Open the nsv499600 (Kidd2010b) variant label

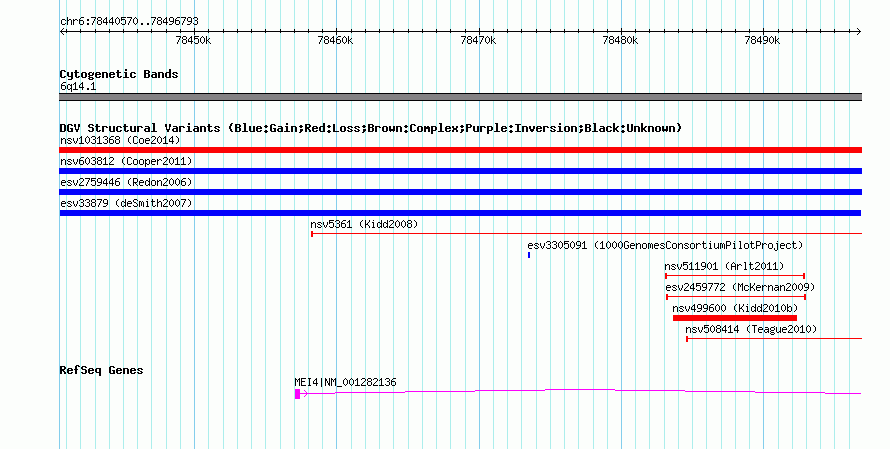coord(735,308)
